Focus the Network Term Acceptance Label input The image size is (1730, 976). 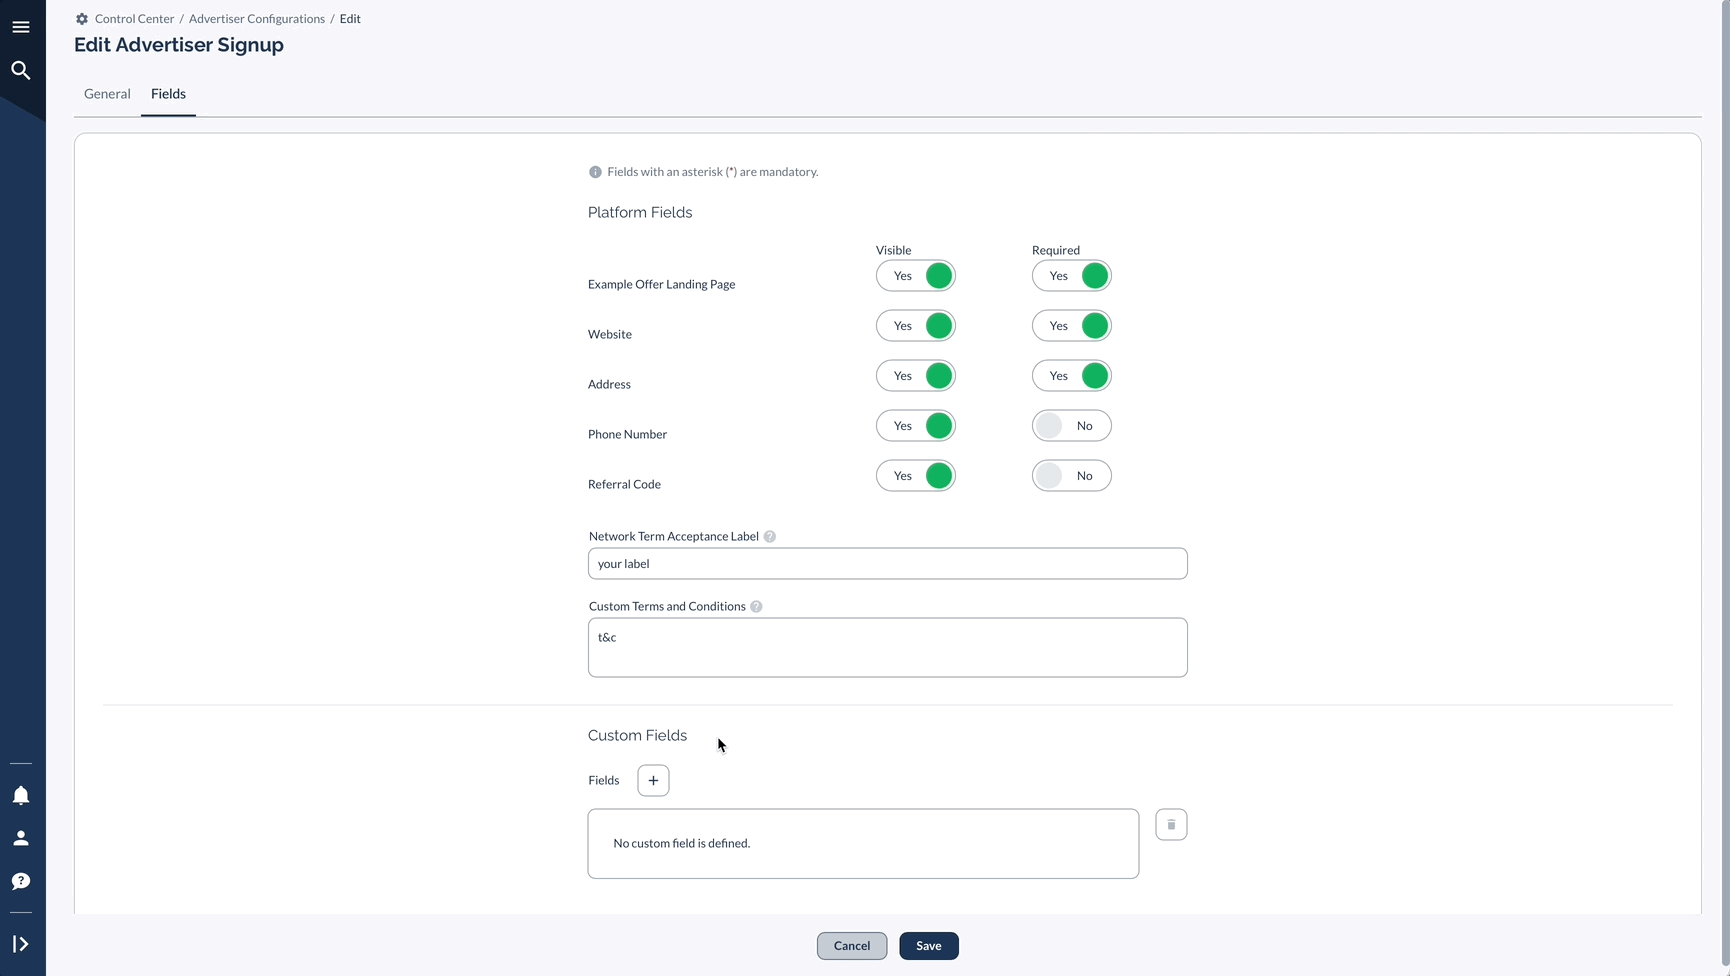888,564
